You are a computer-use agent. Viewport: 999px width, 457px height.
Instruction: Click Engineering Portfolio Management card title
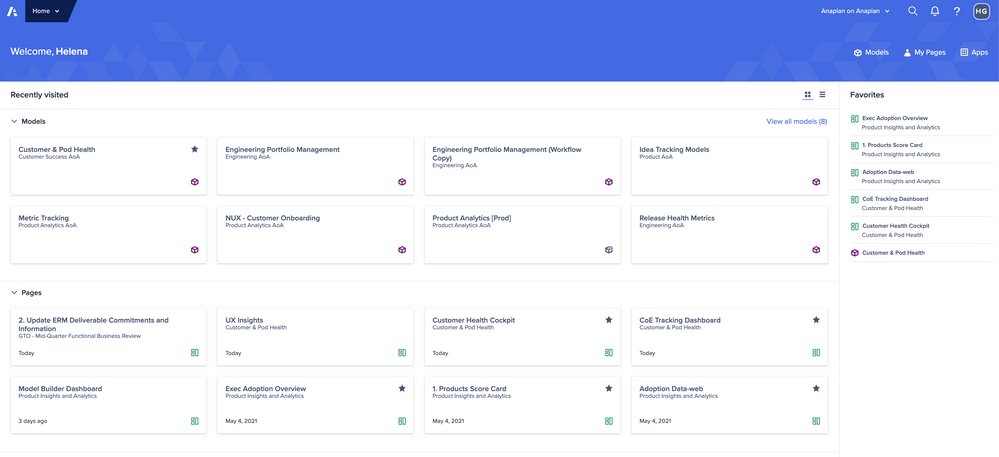pyautogui.click(x=282, y=150)
